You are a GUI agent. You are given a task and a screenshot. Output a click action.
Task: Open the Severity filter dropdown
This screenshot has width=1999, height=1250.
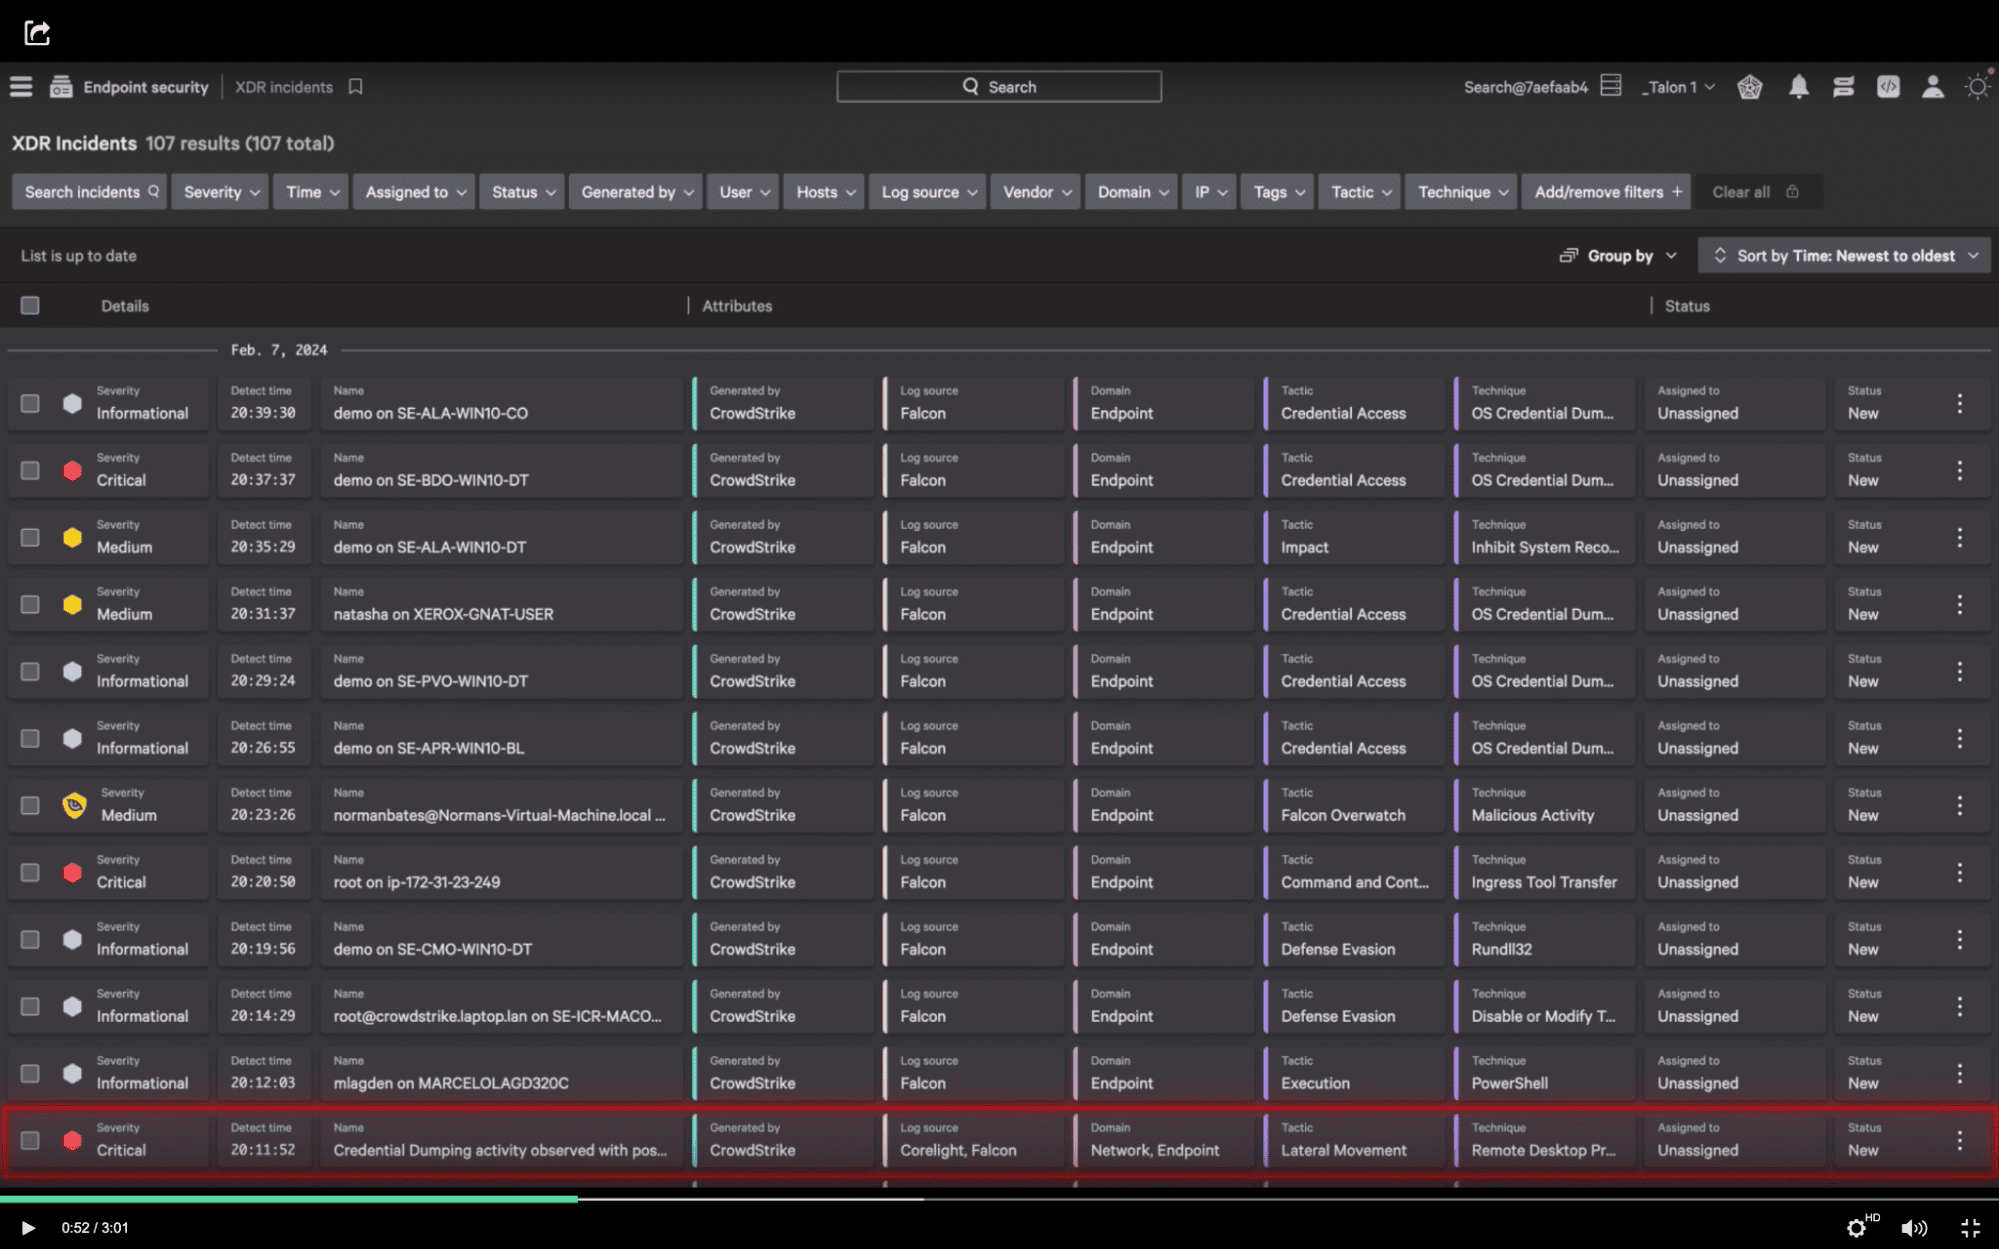(x=220, y=191)
